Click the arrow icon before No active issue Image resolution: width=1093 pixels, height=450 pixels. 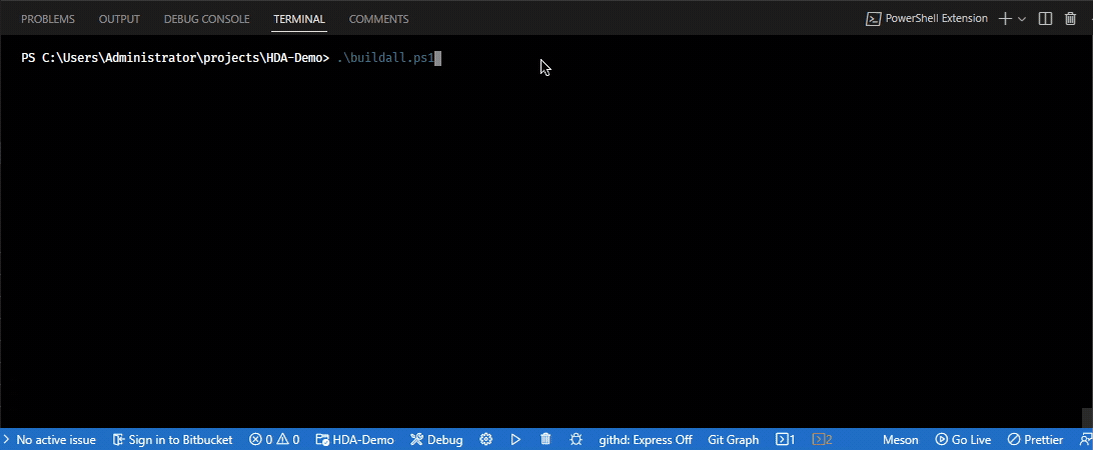(6, 440)
